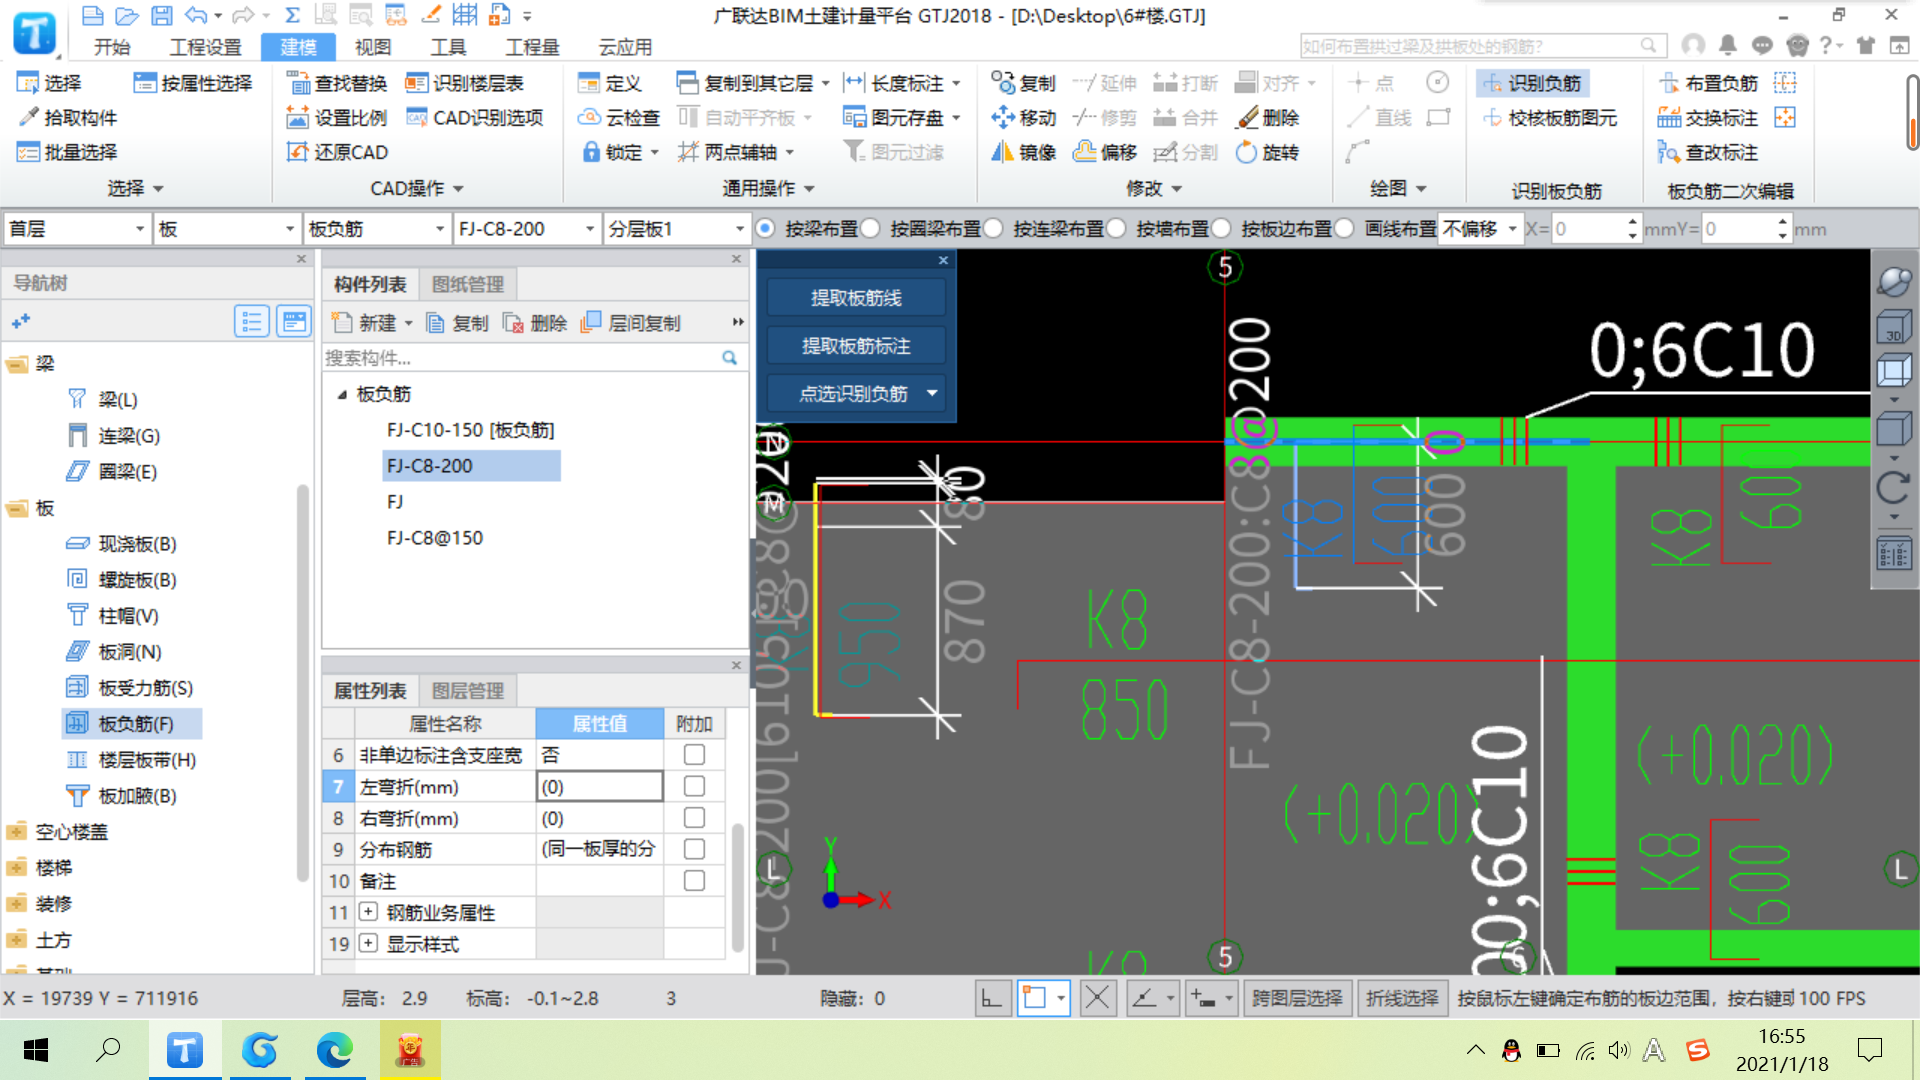This screenshot has width=1920, height=1080.
Task: Expand 显示样式 property group
Action: 368,943
